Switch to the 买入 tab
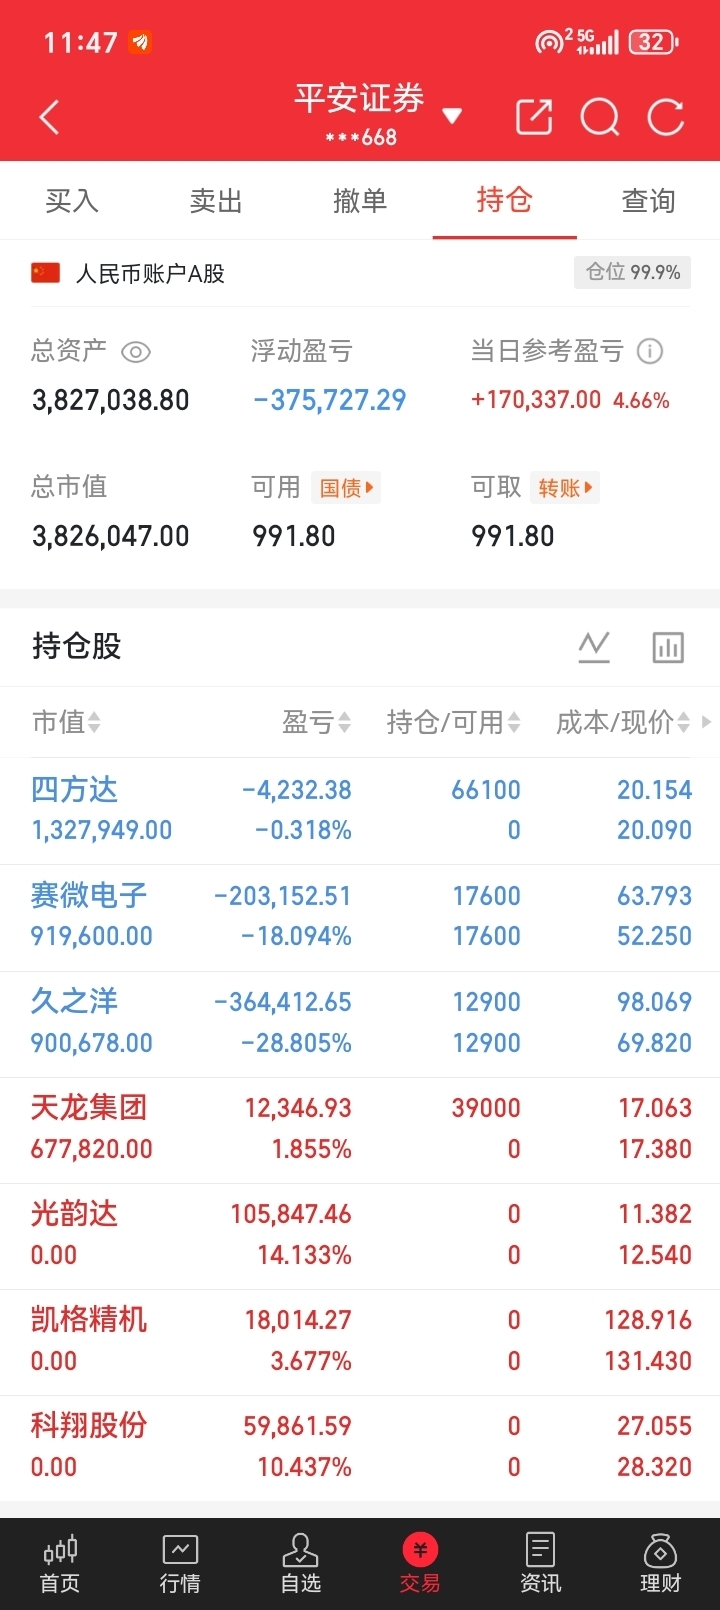 (x=72, y=201)
